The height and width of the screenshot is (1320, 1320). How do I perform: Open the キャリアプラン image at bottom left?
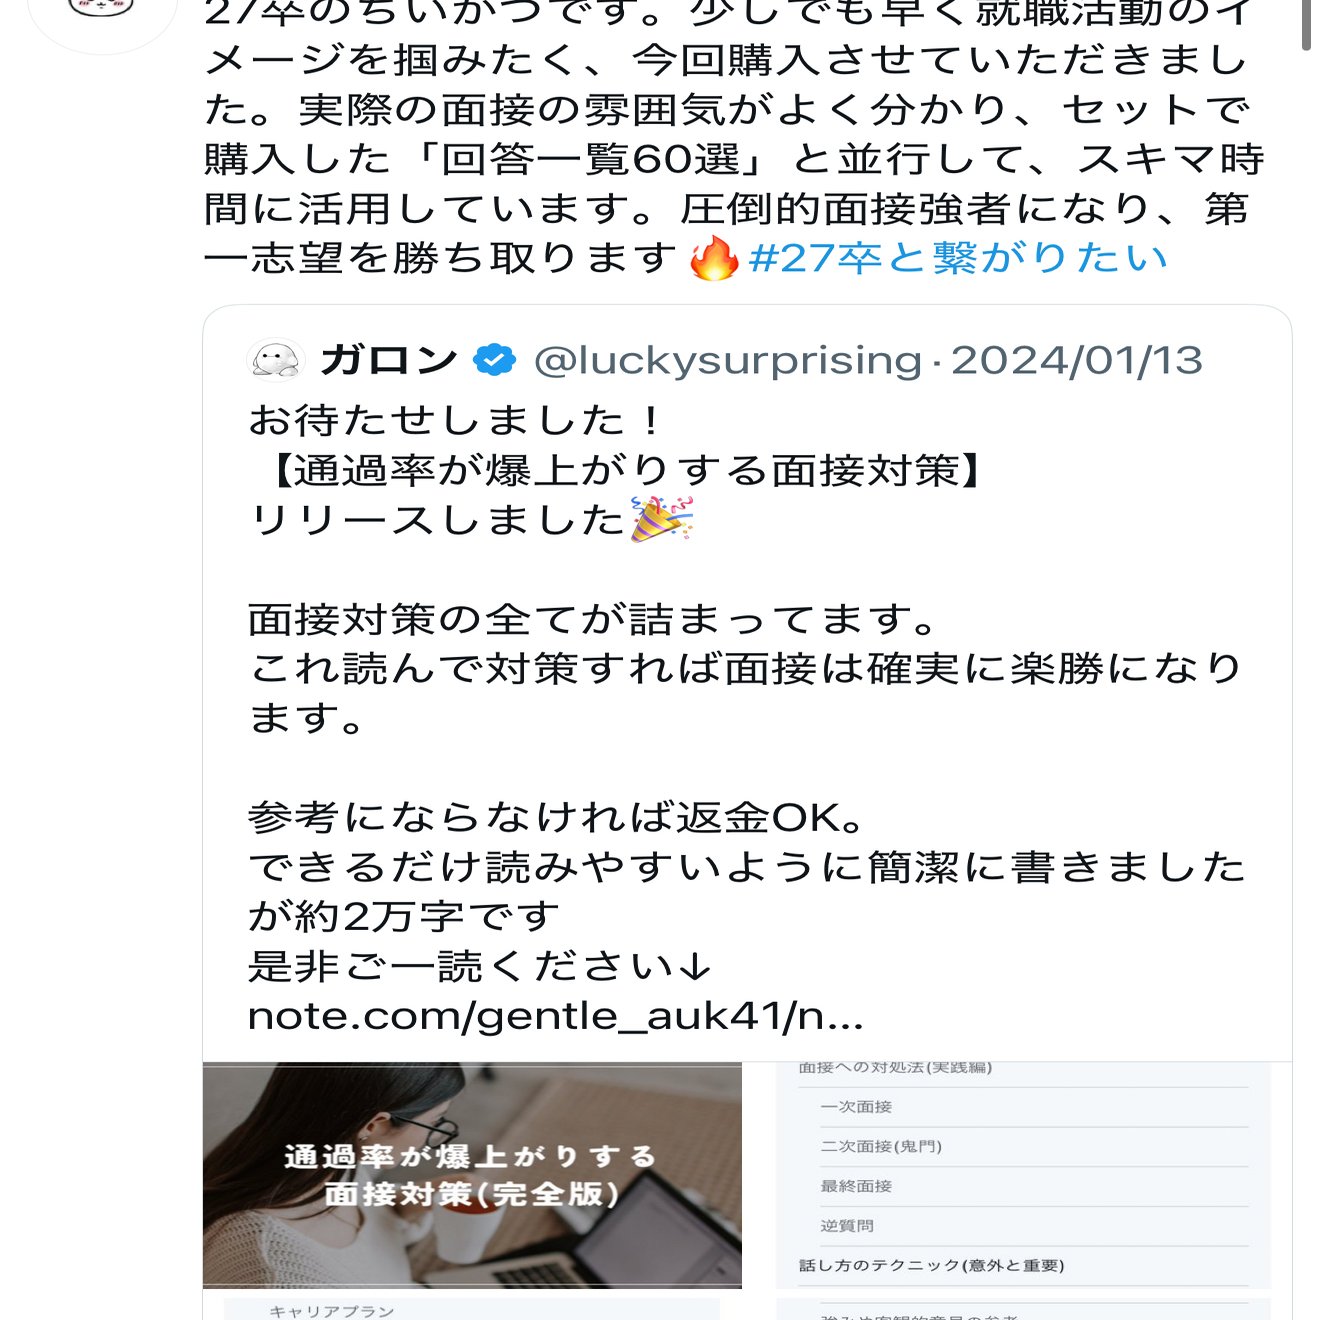point(472,1309)
